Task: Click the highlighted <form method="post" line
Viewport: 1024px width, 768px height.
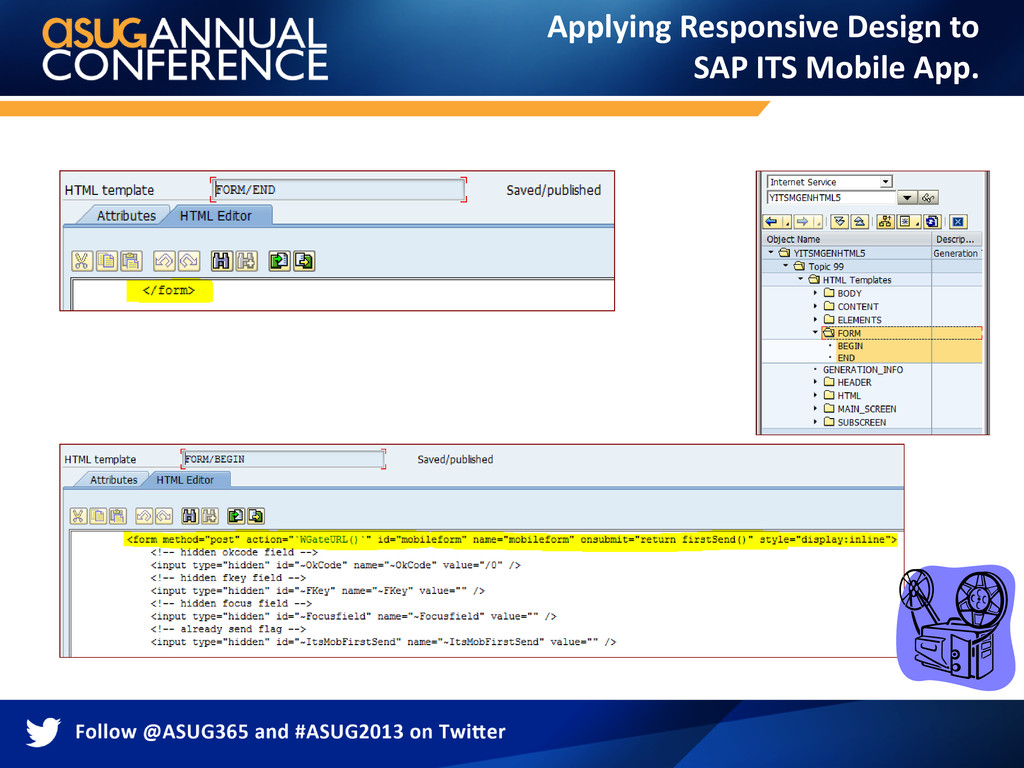Action: pos(512,539)
